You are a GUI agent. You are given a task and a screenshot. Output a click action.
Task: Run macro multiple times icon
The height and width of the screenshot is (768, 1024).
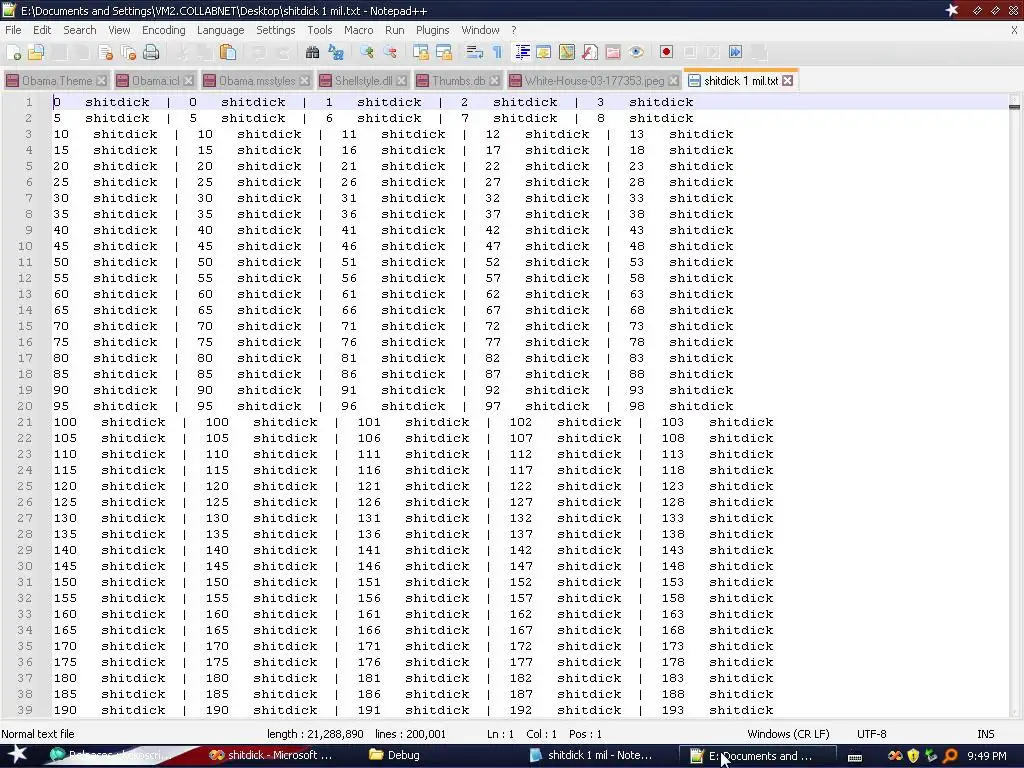735,52
